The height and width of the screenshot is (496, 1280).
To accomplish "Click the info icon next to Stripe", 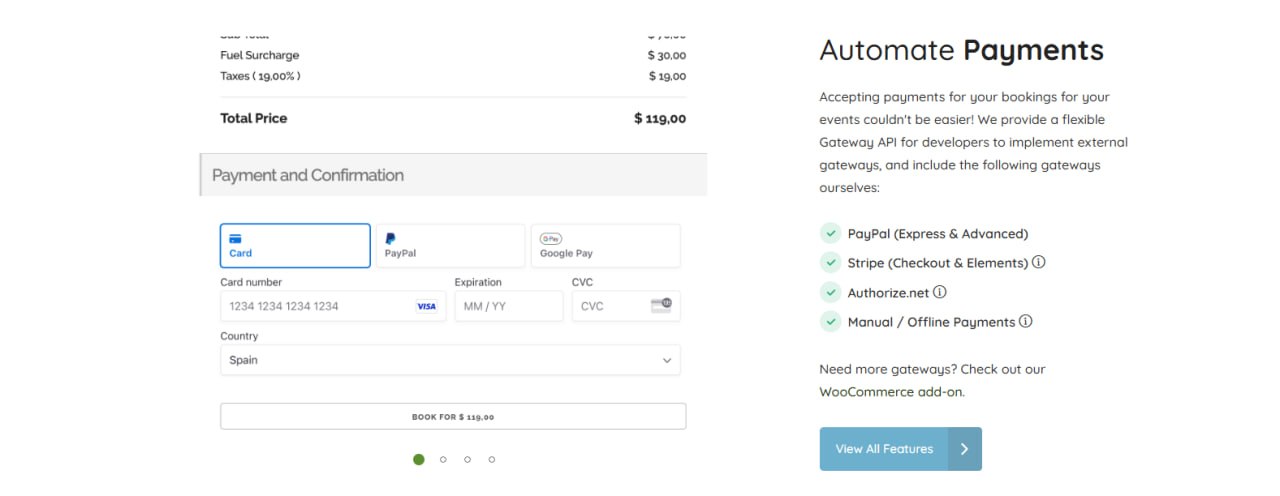I will click(x=1039, y=263).
